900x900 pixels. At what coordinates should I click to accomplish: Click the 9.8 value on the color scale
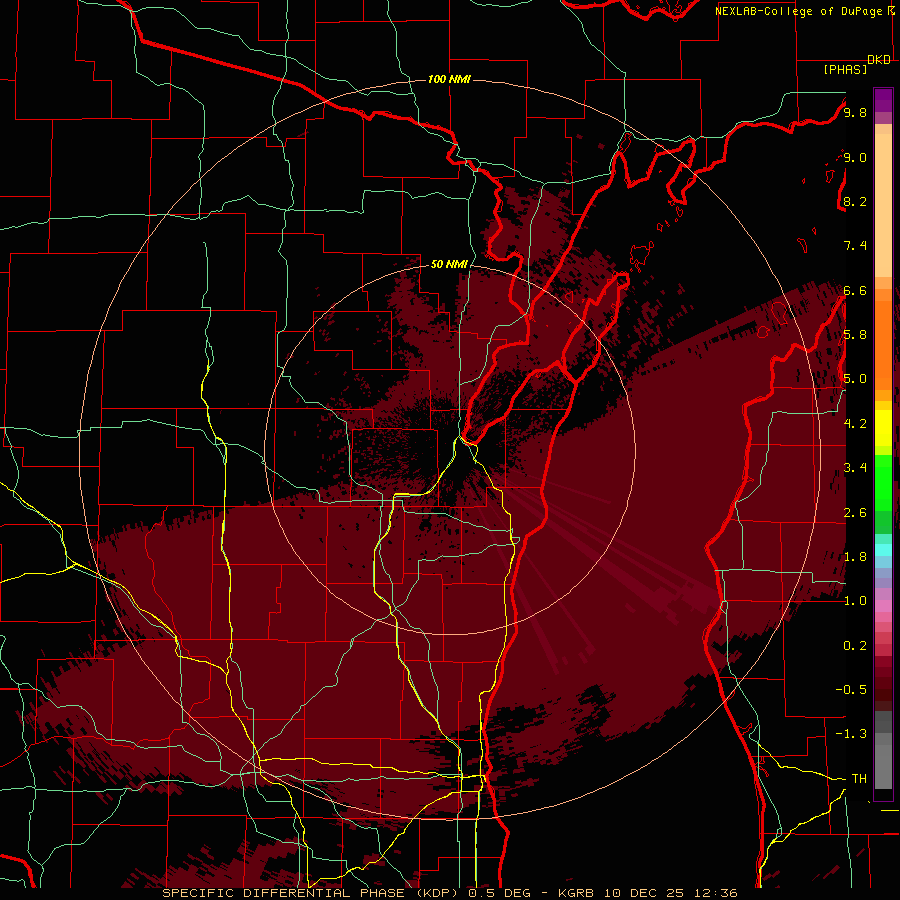855,112
